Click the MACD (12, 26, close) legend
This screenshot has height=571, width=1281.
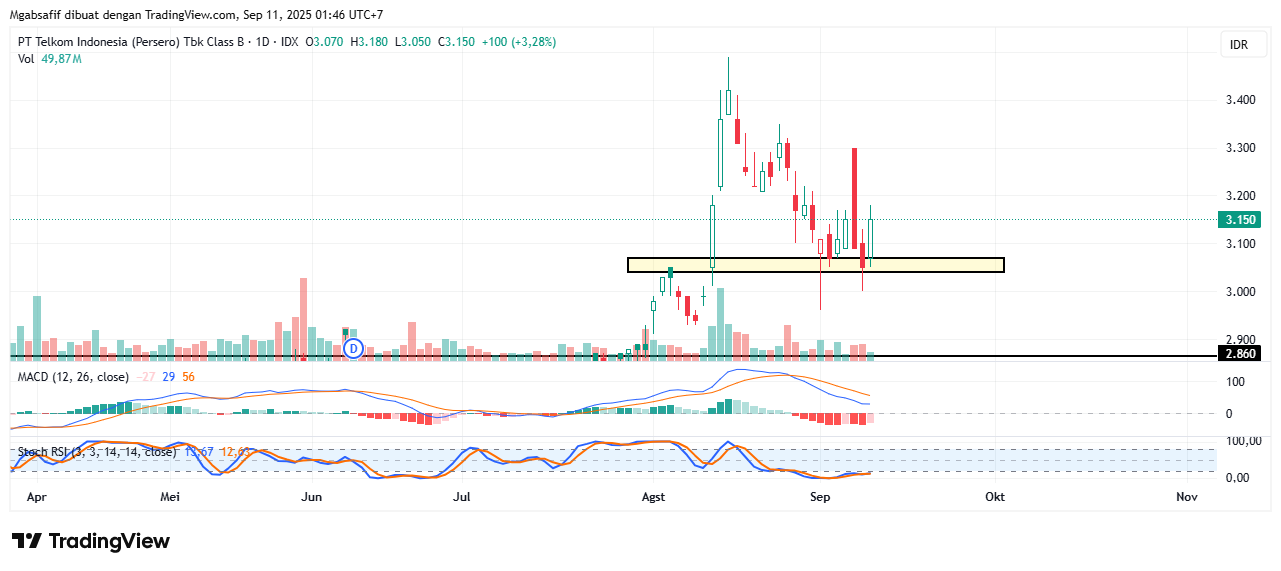coord(73,376)
